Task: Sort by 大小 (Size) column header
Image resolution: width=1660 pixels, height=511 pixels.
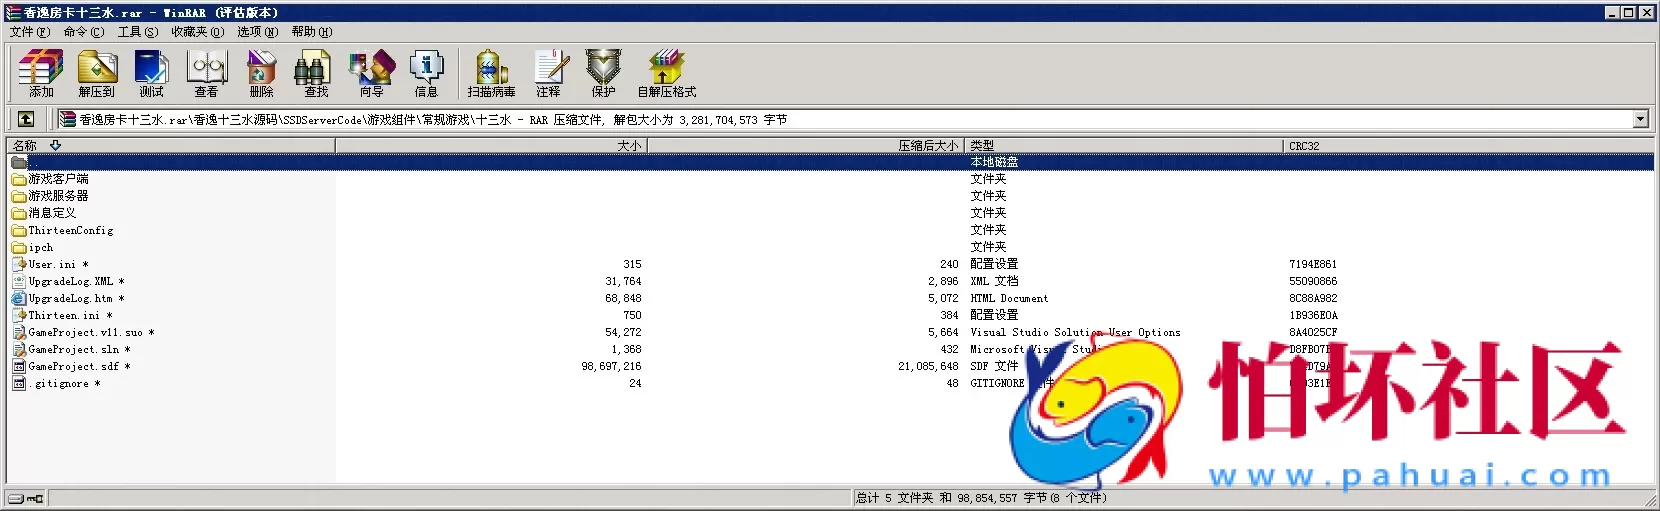Action: pos(491,146)
